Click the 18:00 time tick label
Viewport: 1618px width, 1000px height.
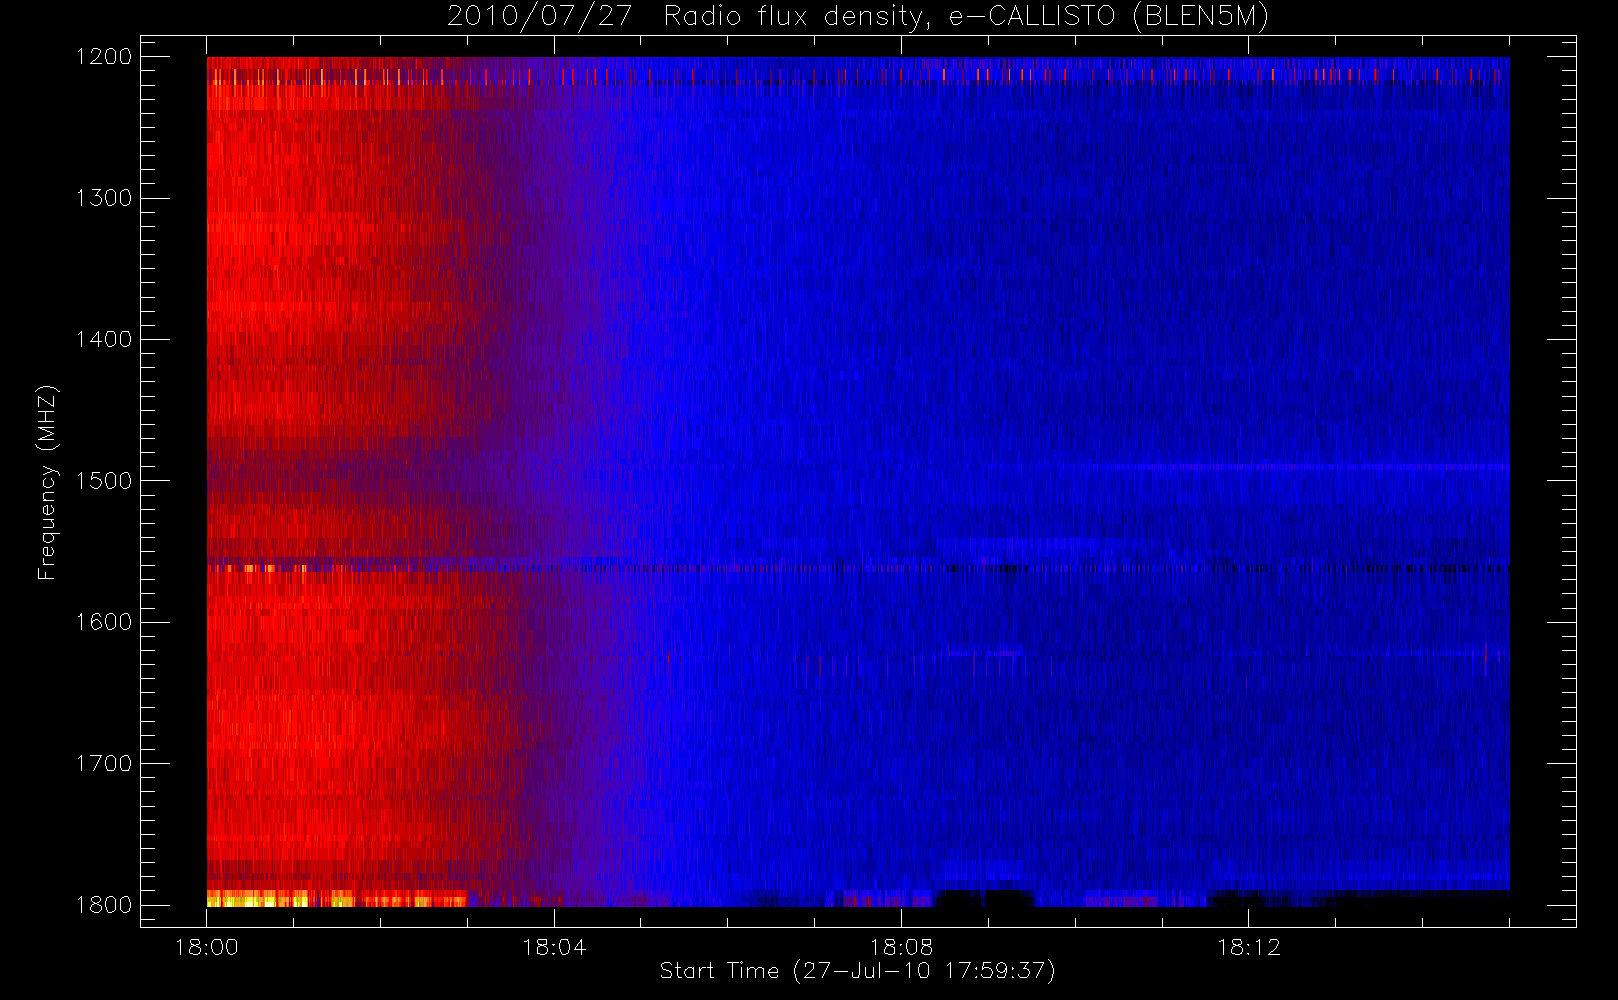(x=207, y=947)
